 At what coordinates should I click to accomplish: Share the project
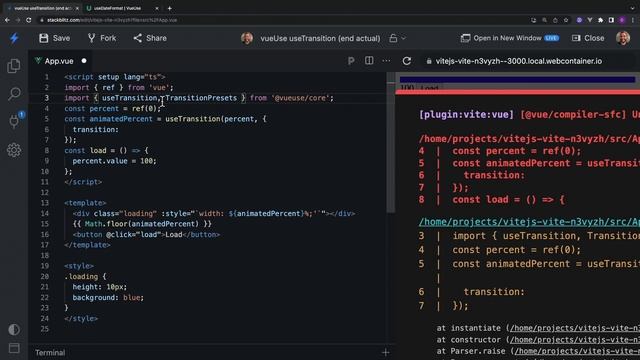pos(150,38)
